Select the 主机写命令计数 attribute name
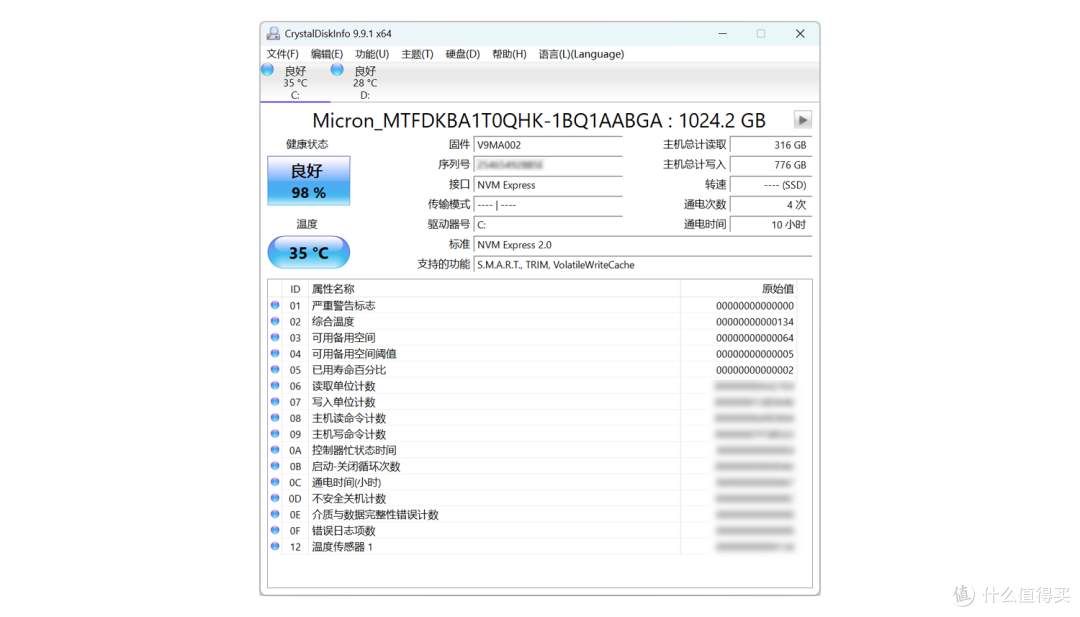The image size is (1080, 617). tap(349, 435)
